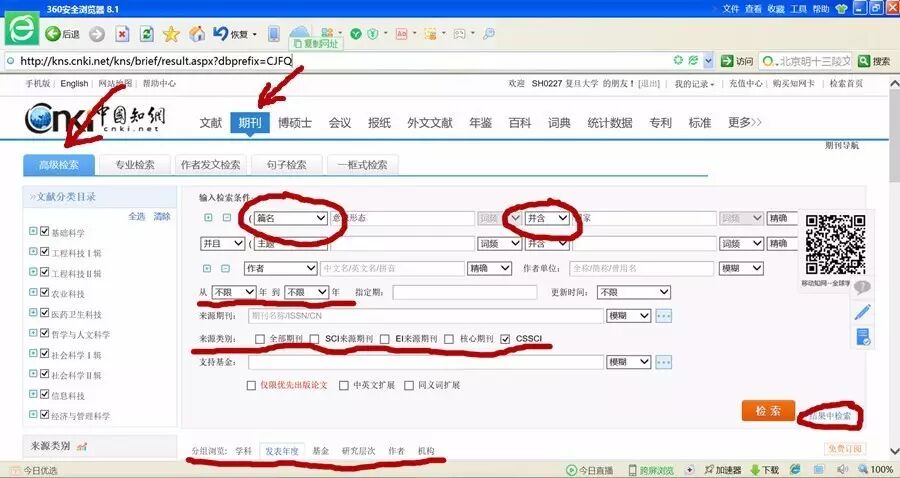The image size is (900, 478).
Task: Click the browser Back button 后退
Action: click(x=63, y=34)
